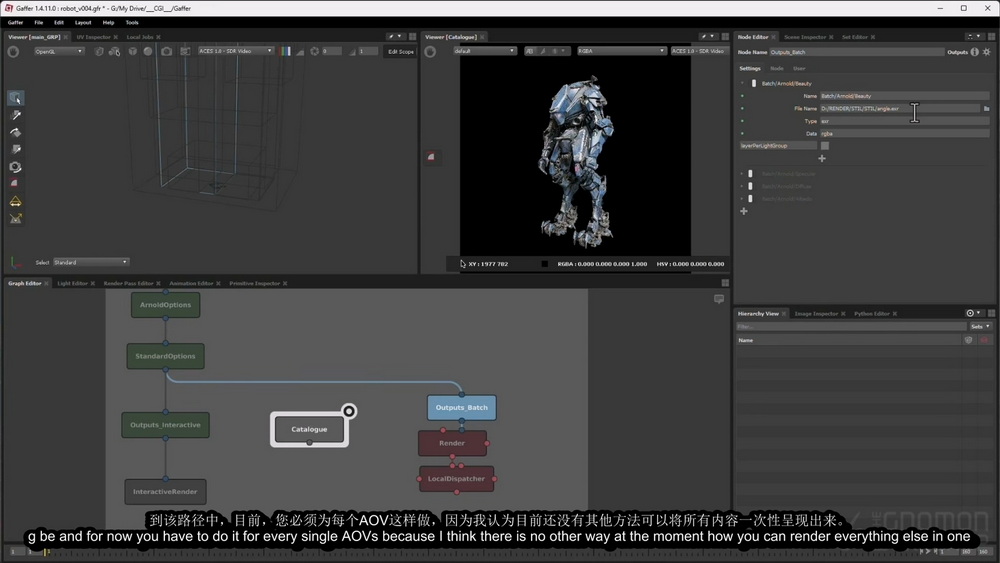The width and height of the screenshot is (1000, 563).
Task: Click the Hierarchy View Filter field
Action: coord(851,326)
